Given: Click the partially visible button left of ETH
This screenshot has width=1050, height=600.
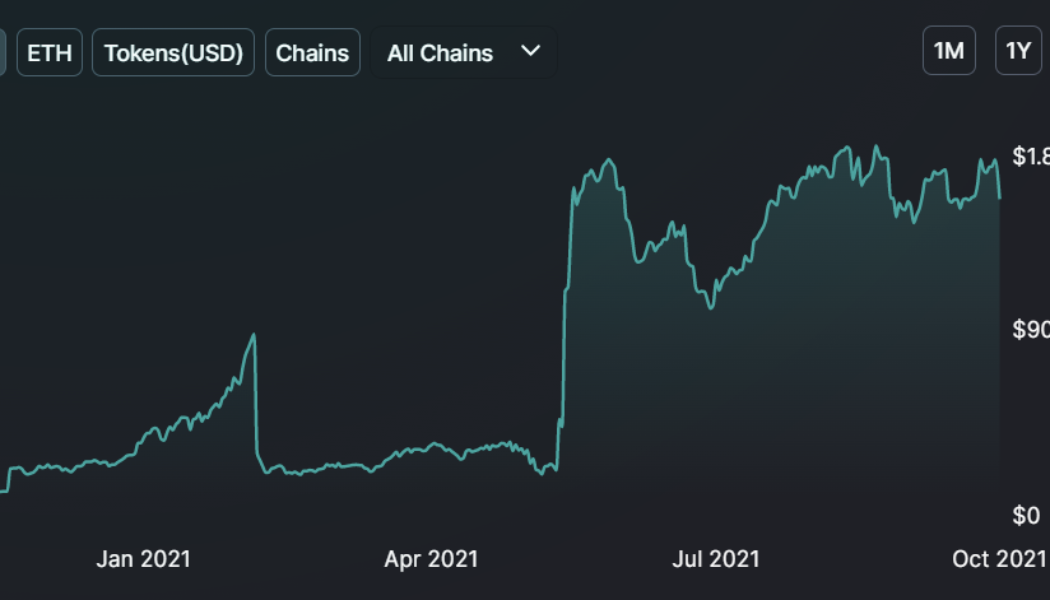Looking at the screenshot, I should tap(2, 53).
